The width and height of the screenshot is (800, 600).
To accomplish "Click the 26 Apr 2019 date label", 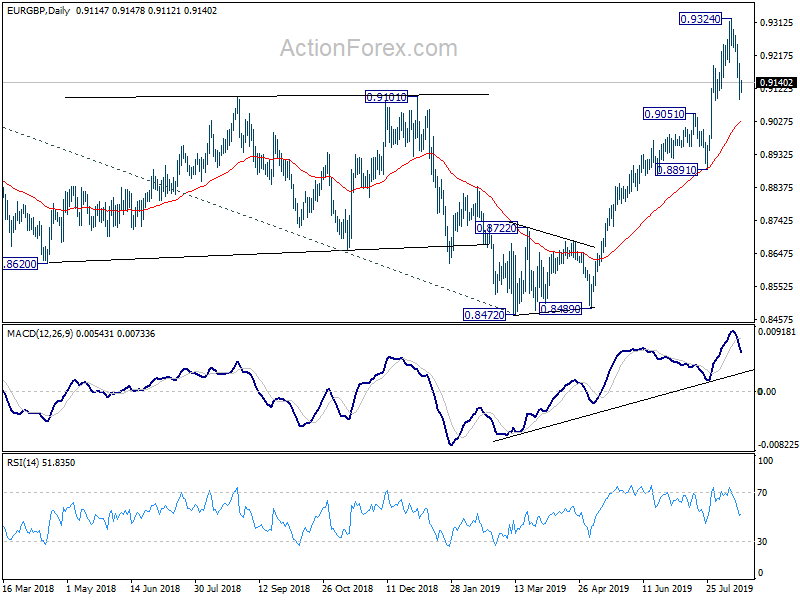I will point(604,589).
